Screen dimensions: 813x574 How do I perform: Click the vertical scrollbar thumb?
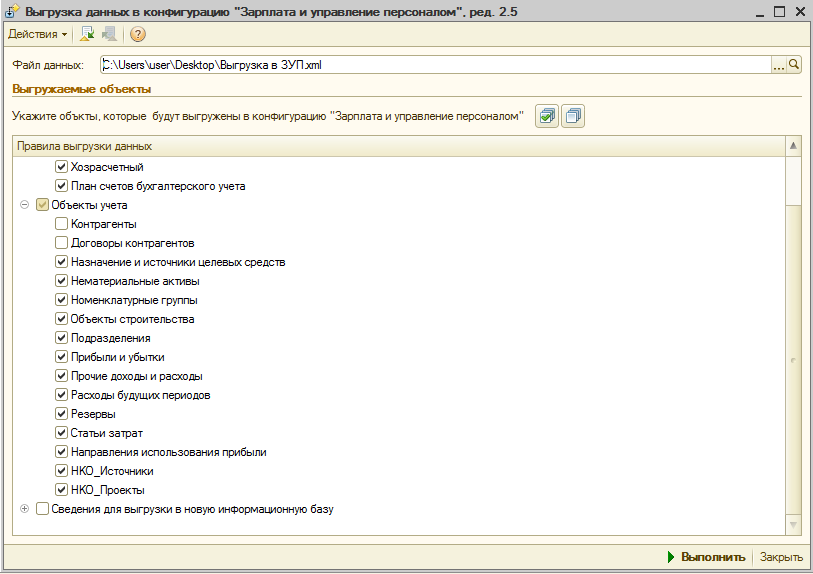793,359
